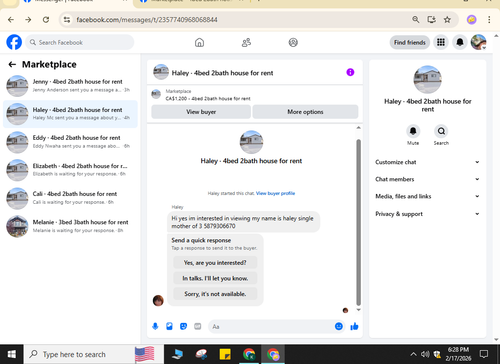Open the Home feed icon

[x=199, y=42]
